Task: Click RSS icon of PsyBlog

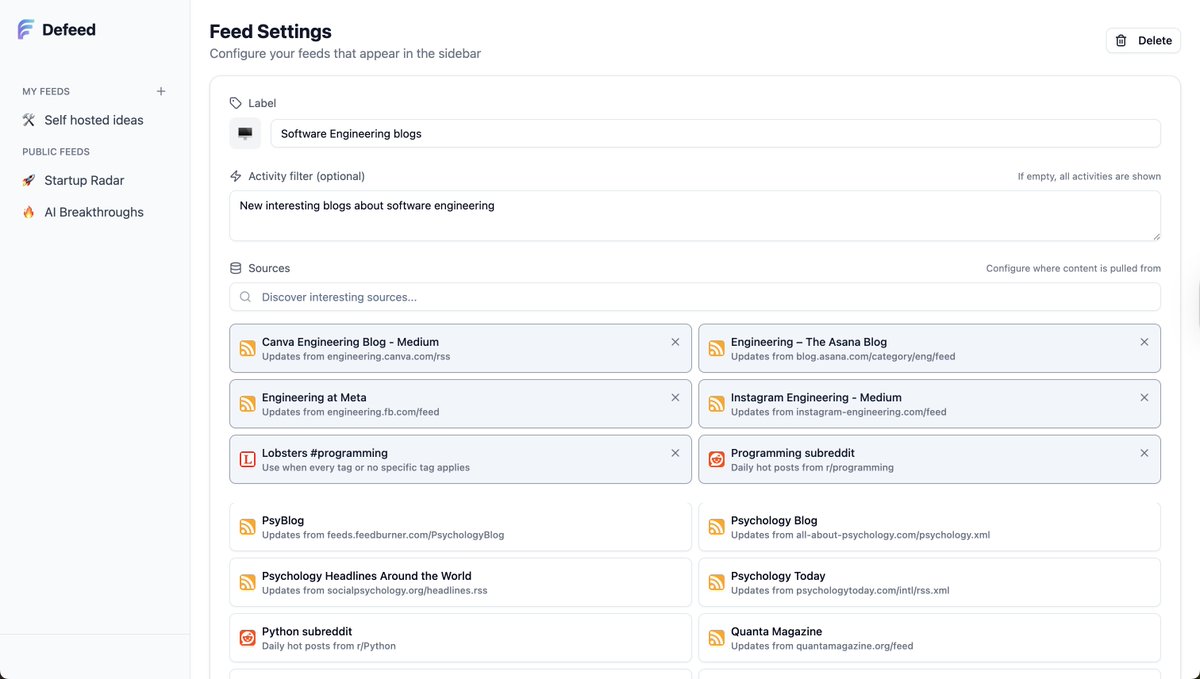Action: pos(247,527)
